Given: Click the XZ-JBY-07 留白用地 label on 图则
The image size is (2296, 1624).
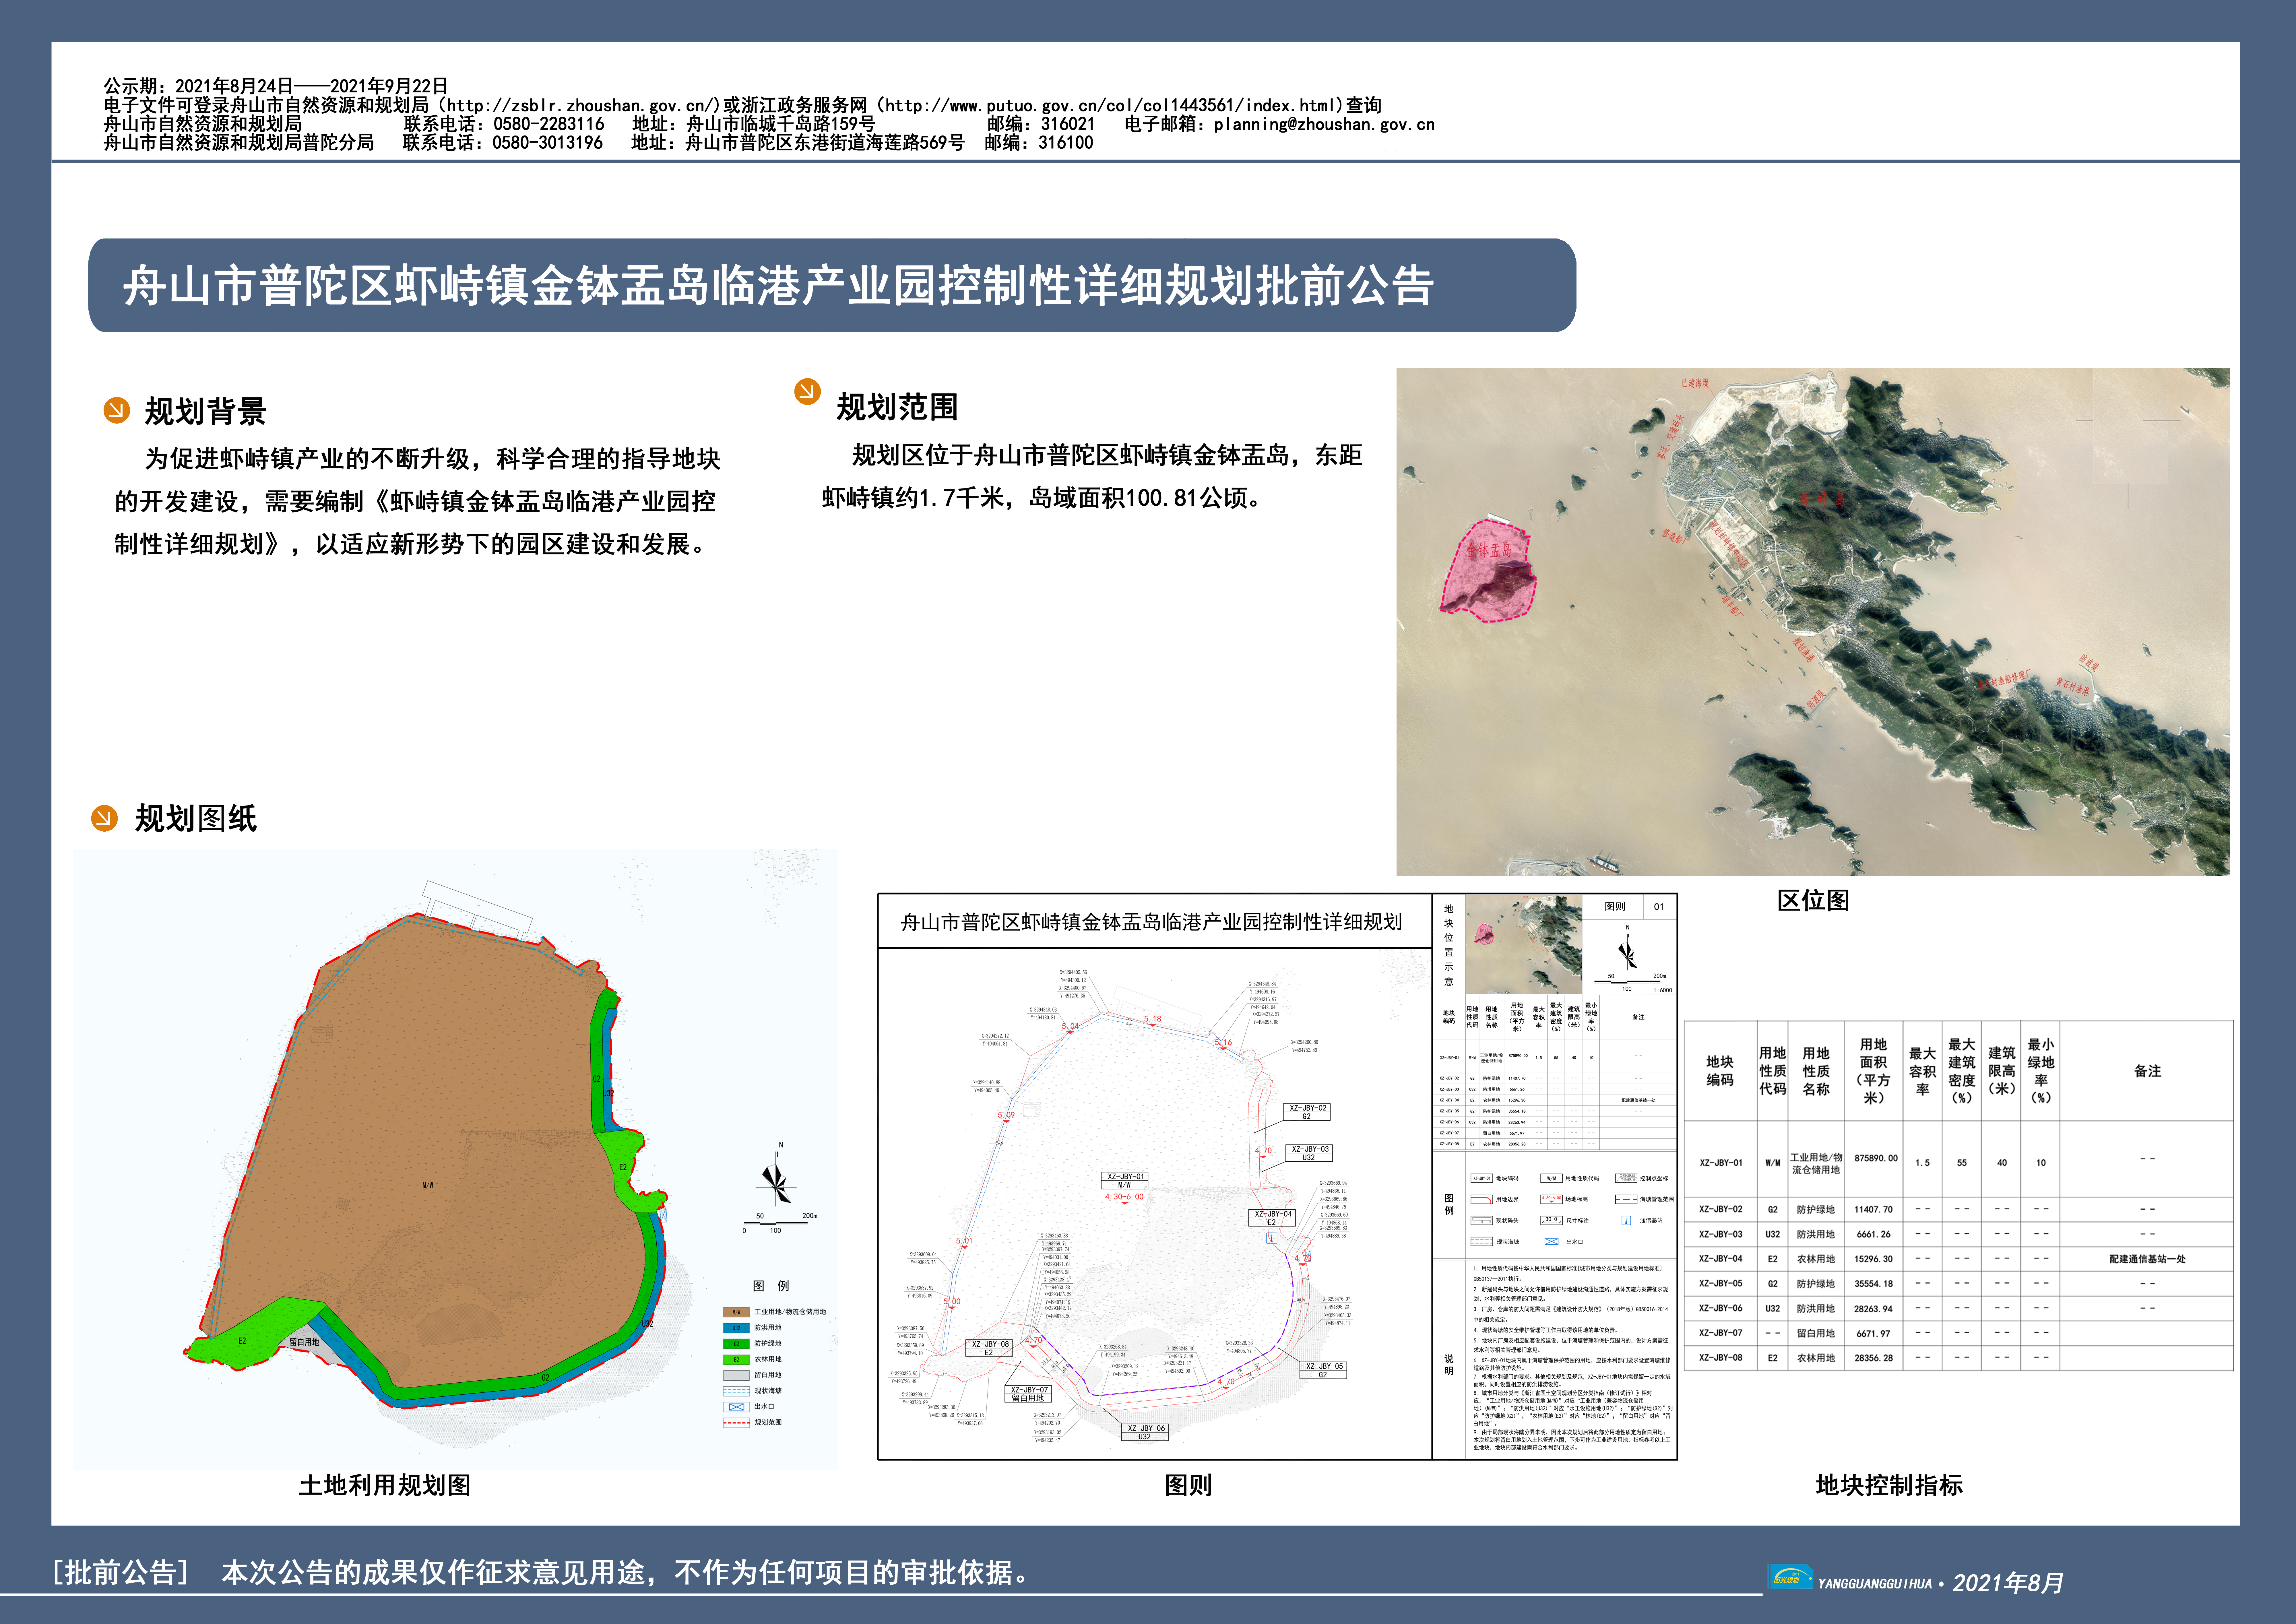Looking at the screenshot, I should pyautogui.click(x=1028, y=1394).
